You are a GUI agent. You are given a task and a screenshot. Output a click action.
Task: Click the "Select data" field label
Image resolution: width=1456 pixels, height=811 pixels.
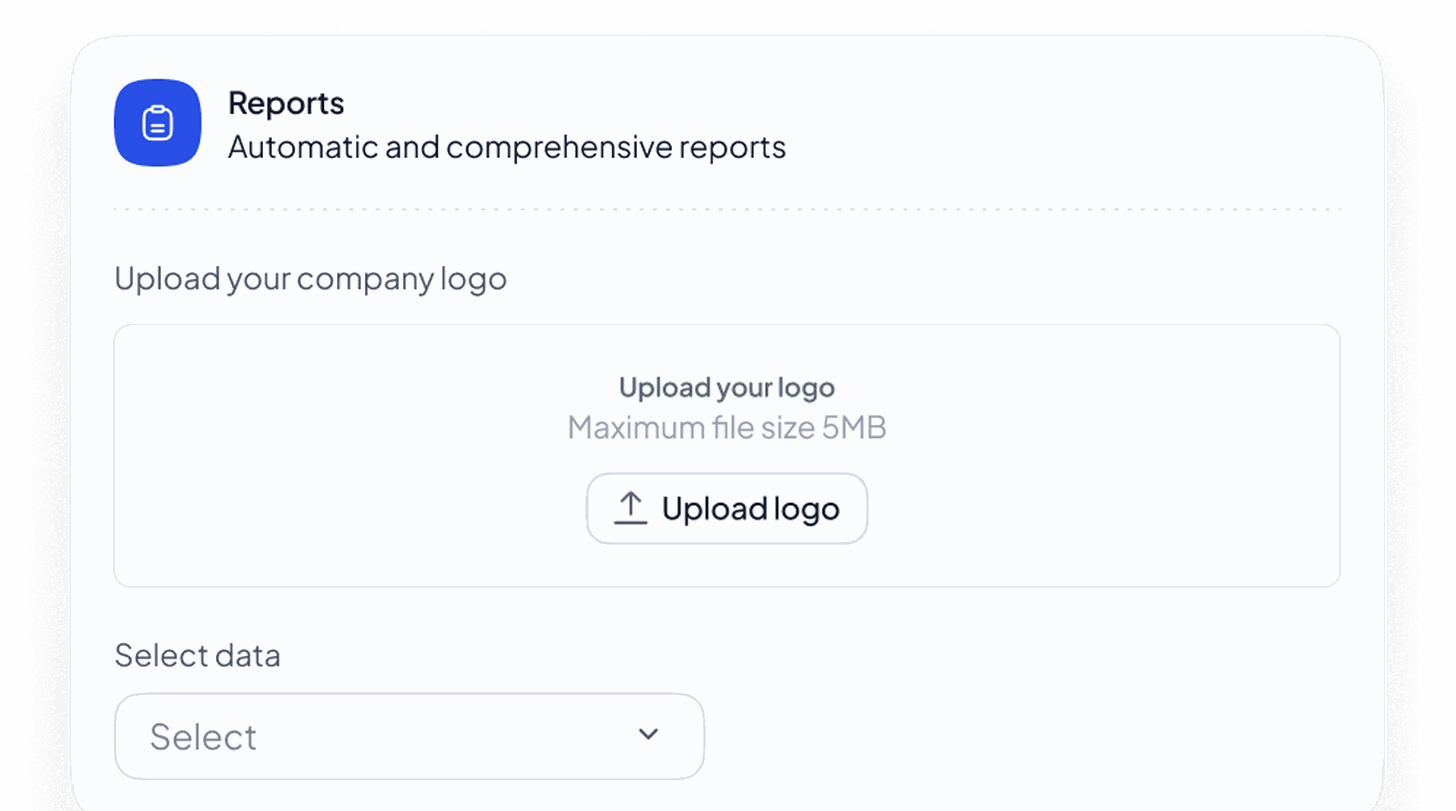[197, 655]
